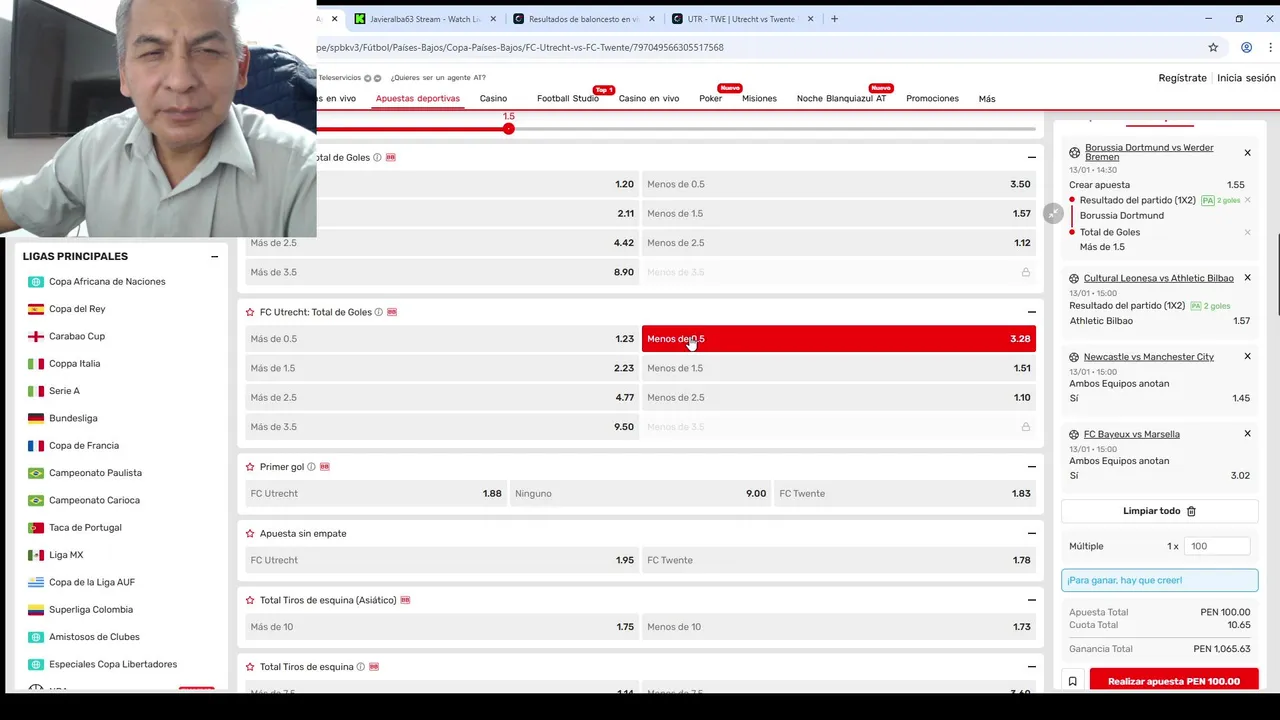Click the Brazil flag beside Campeonato Paulista
Screen dimensions: 1280x720
tap(36, 473)
